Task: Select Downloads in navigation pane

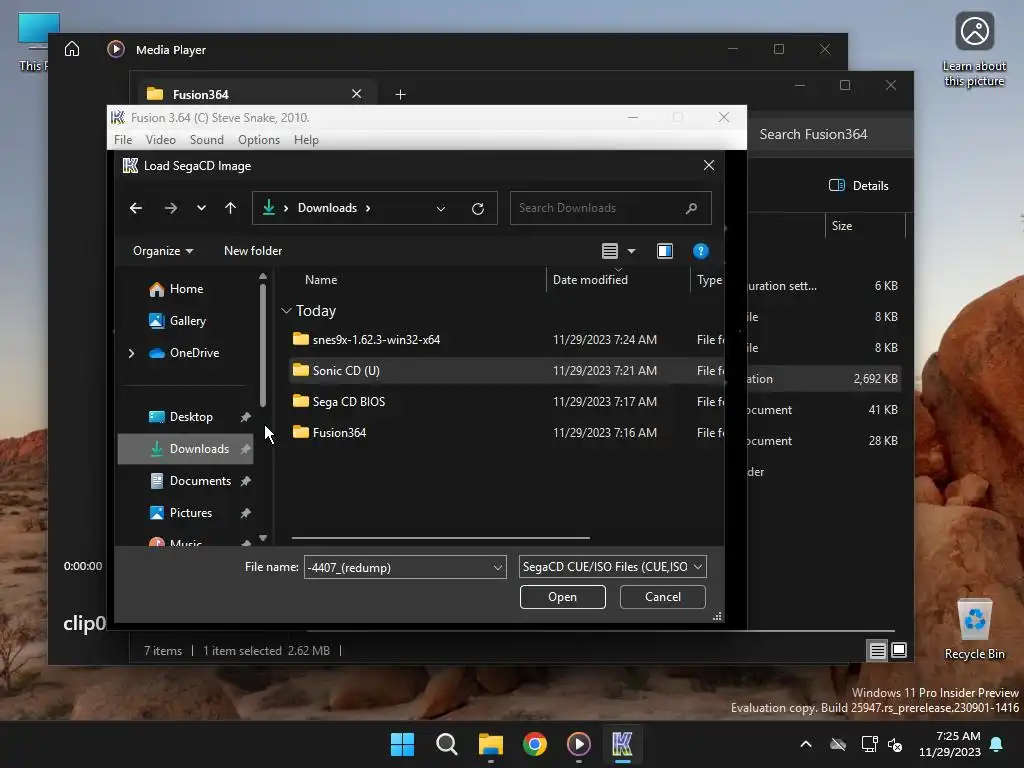Action: pos(185,449)
